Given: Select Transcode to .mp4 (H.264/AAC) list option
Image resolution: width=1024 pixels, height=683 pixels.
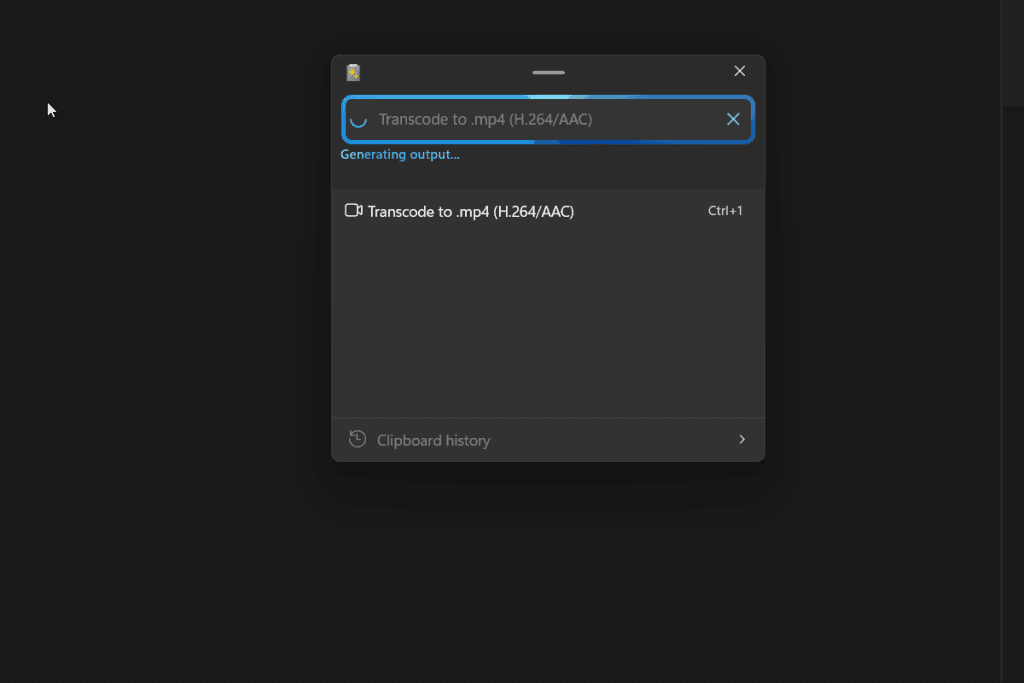Looking at the screenshot, I should click(x=548, y=211).
